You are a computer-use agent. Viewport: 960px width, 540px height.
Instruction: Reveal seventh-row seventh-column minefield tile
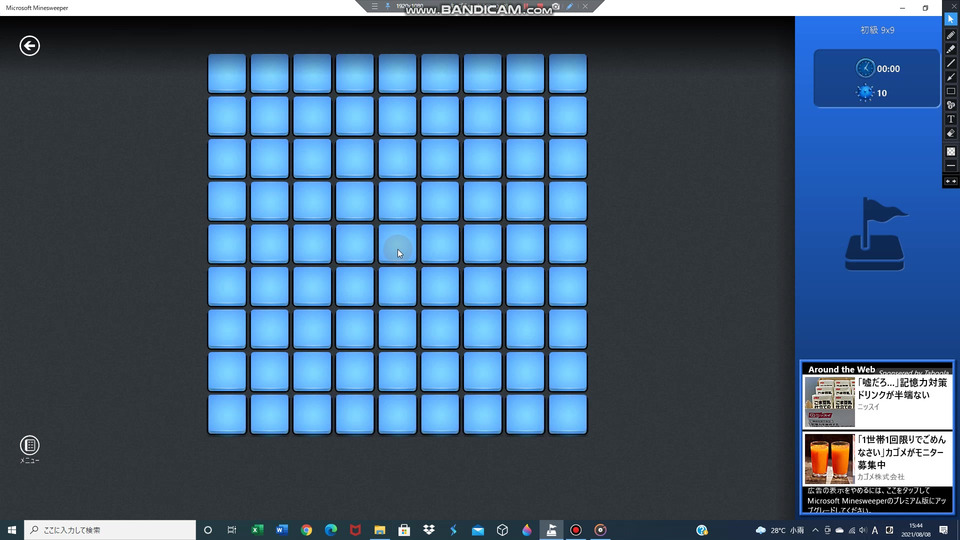coord(482,329)
